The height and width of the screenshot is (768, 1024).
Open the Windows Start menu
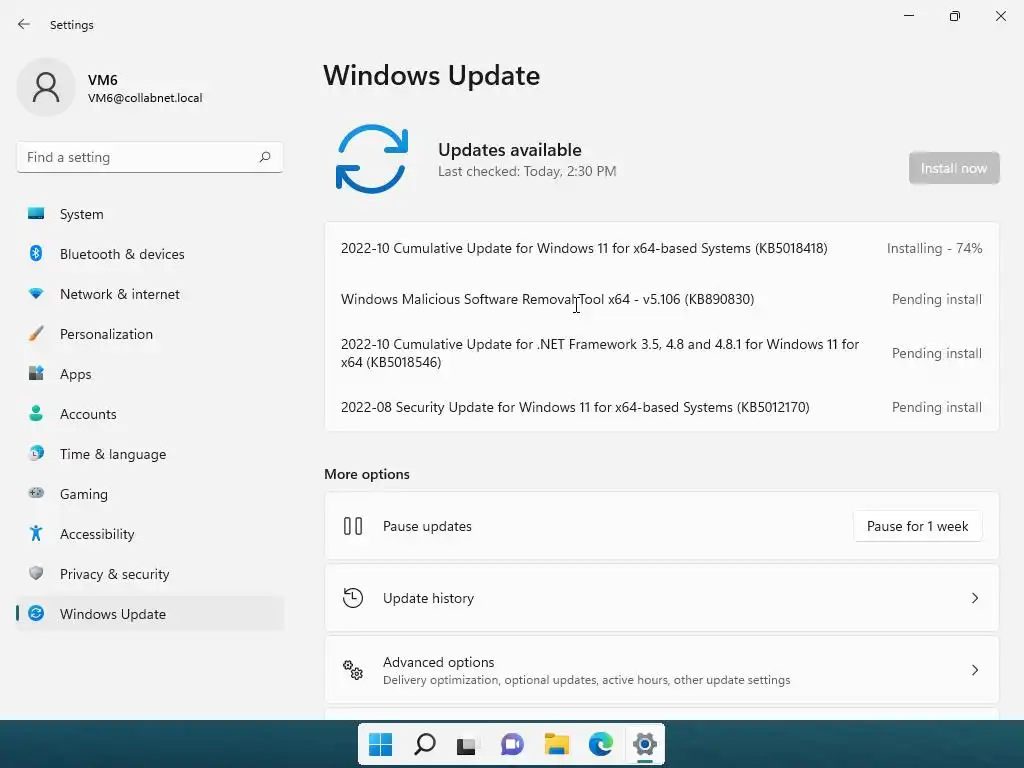(380, 744)
